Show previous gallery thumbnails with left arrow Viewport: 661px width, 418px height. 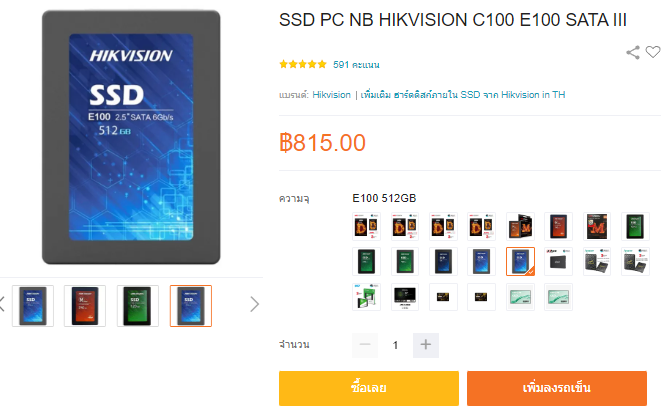(x=2, y=304)
